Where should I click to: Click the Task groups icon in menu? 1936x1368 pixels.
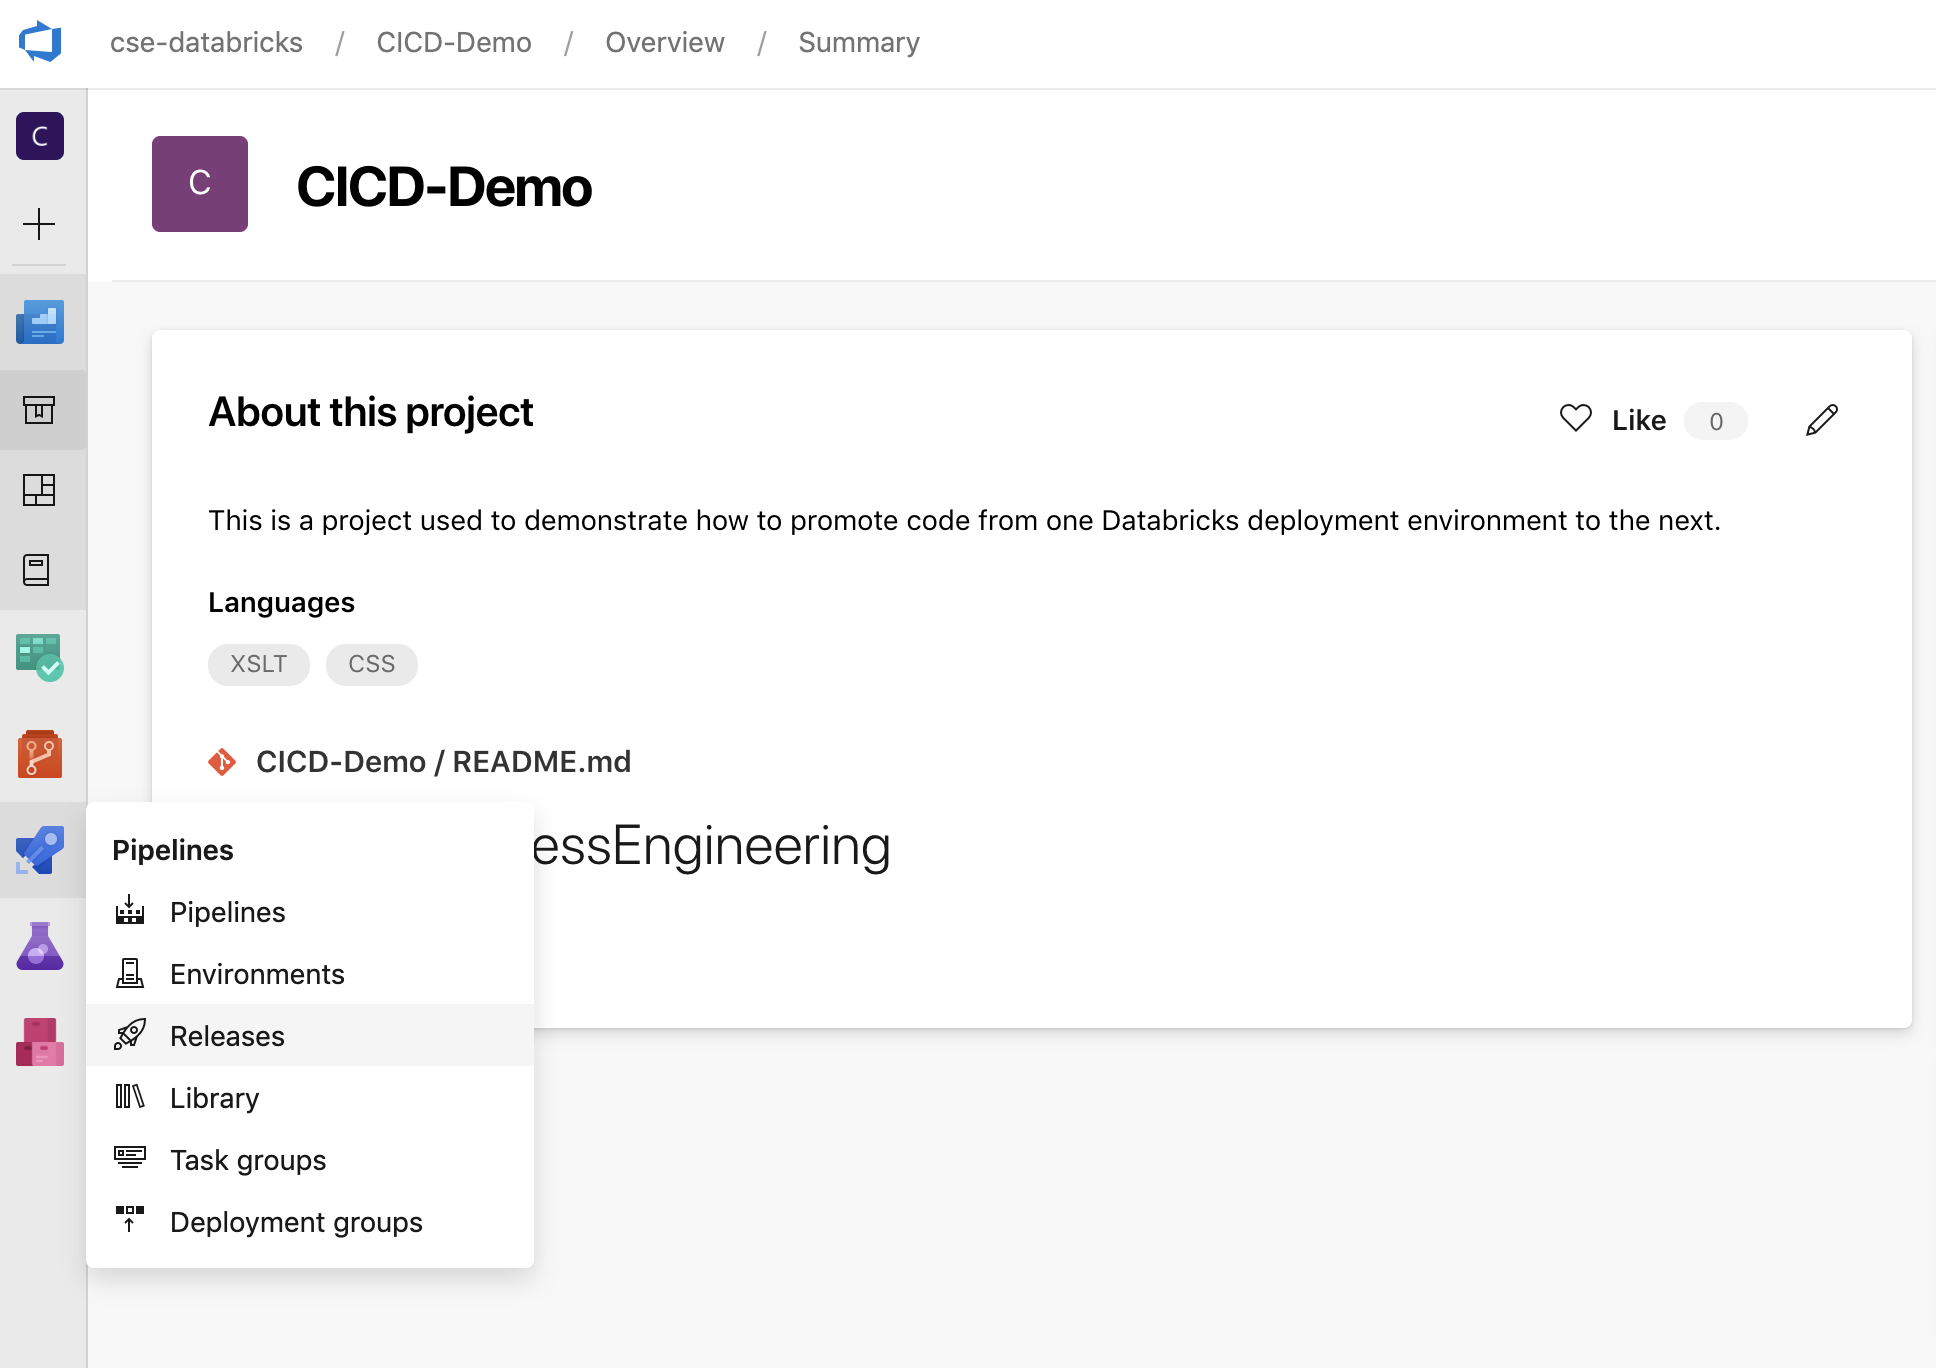130,1159
